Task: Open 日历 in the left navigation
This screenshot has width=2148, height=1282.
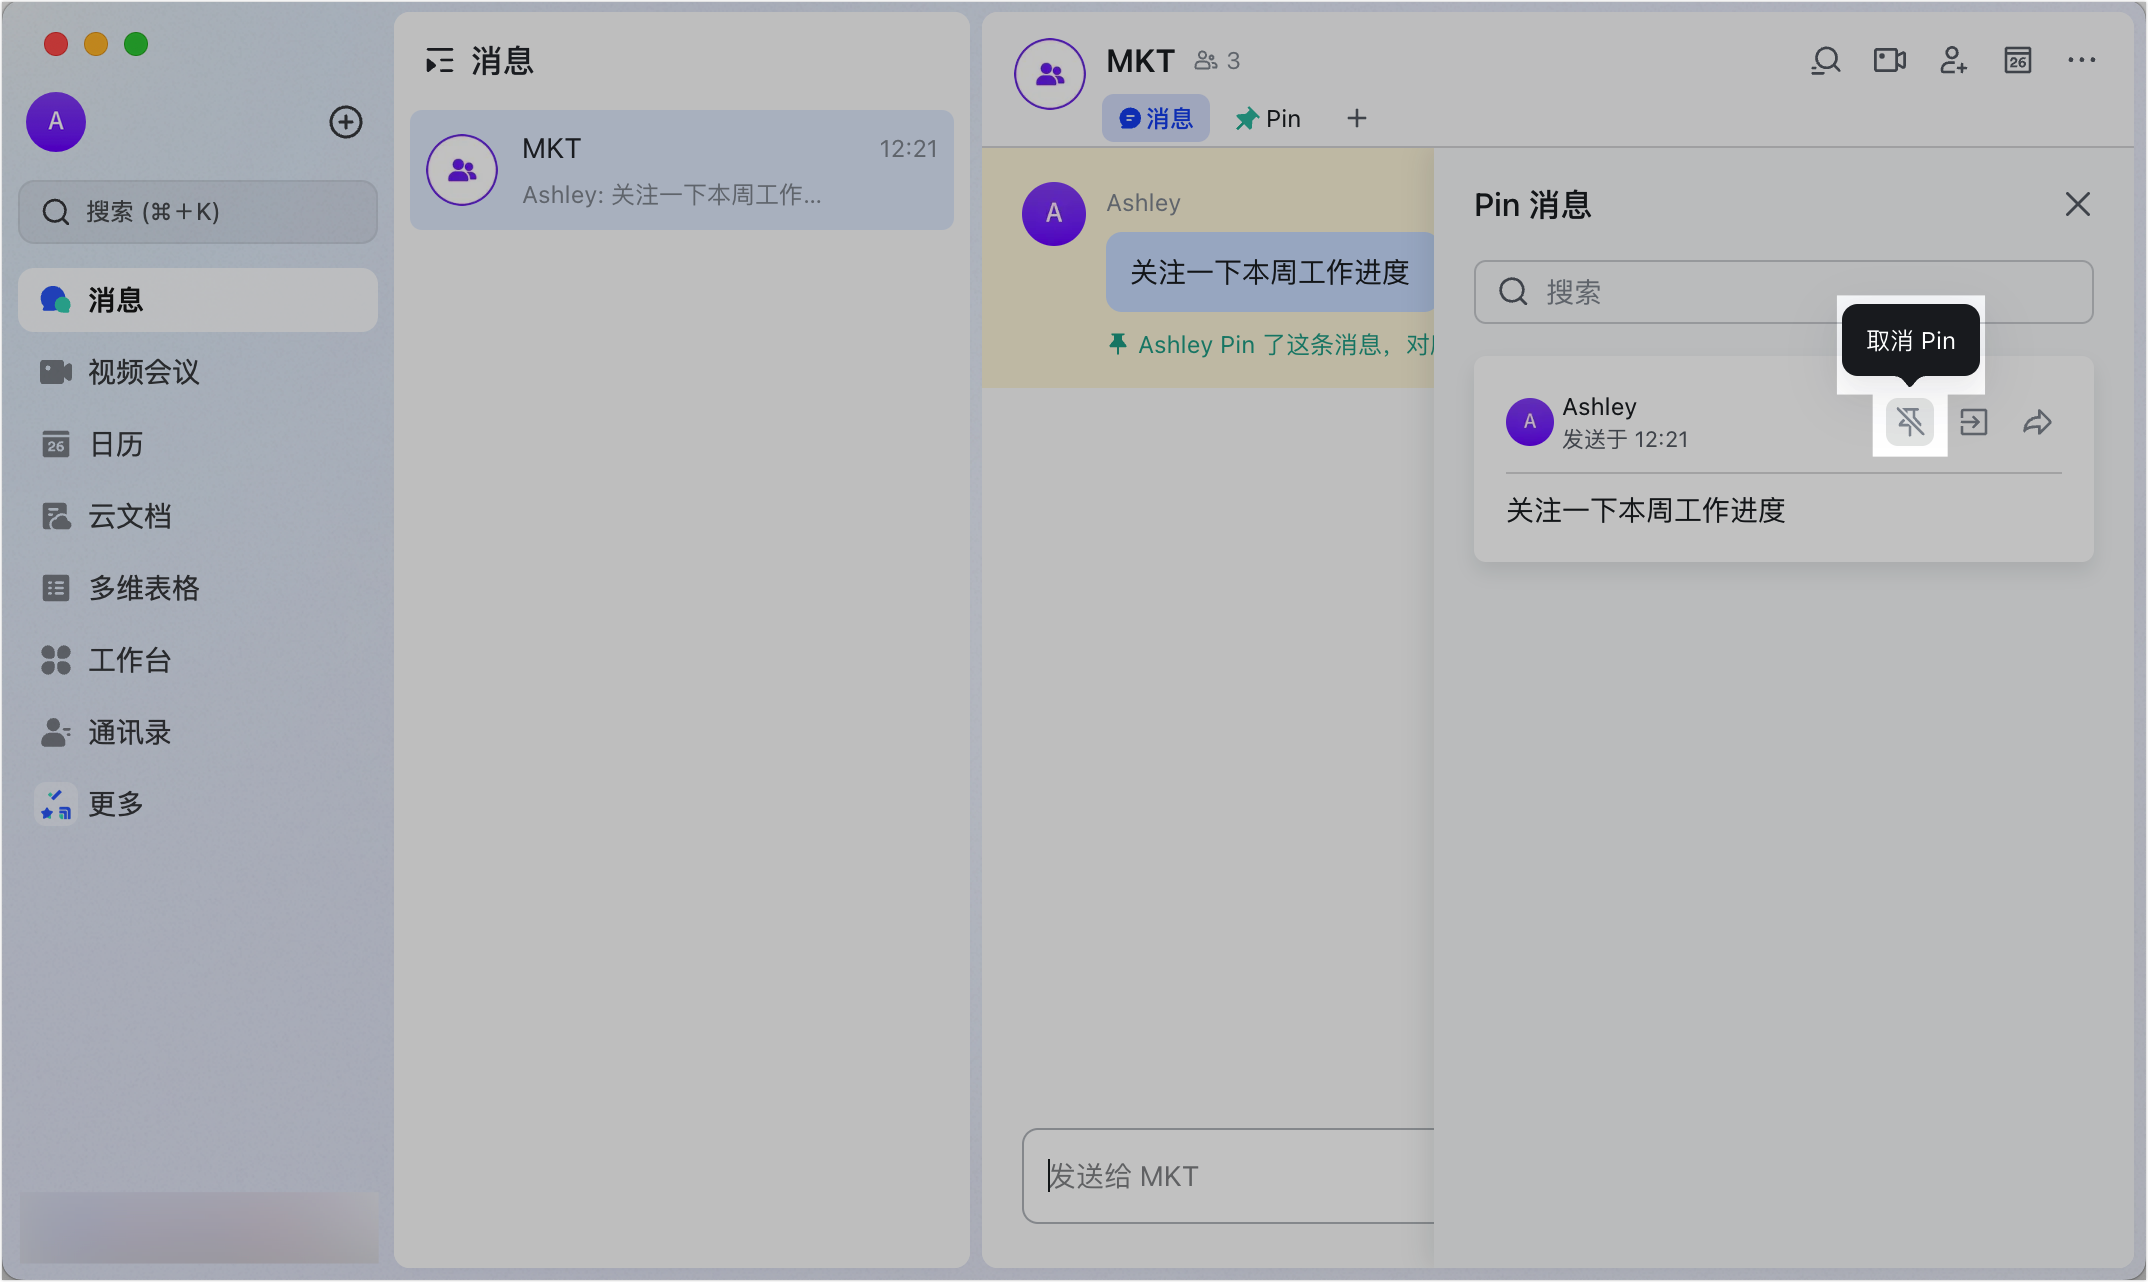Action: (198, 444)
